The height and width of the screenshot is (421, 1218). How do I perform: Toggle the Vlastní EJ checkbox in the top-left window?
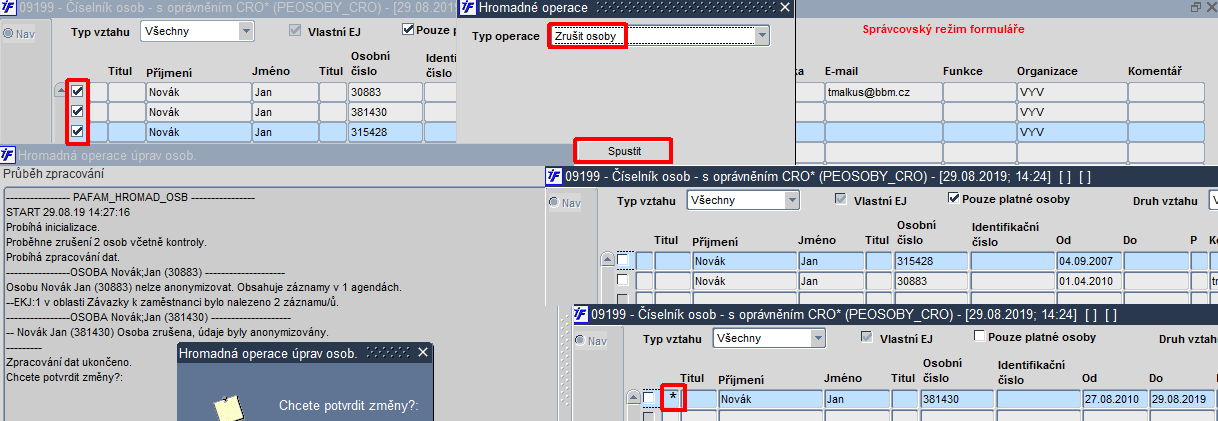point(295,30)
